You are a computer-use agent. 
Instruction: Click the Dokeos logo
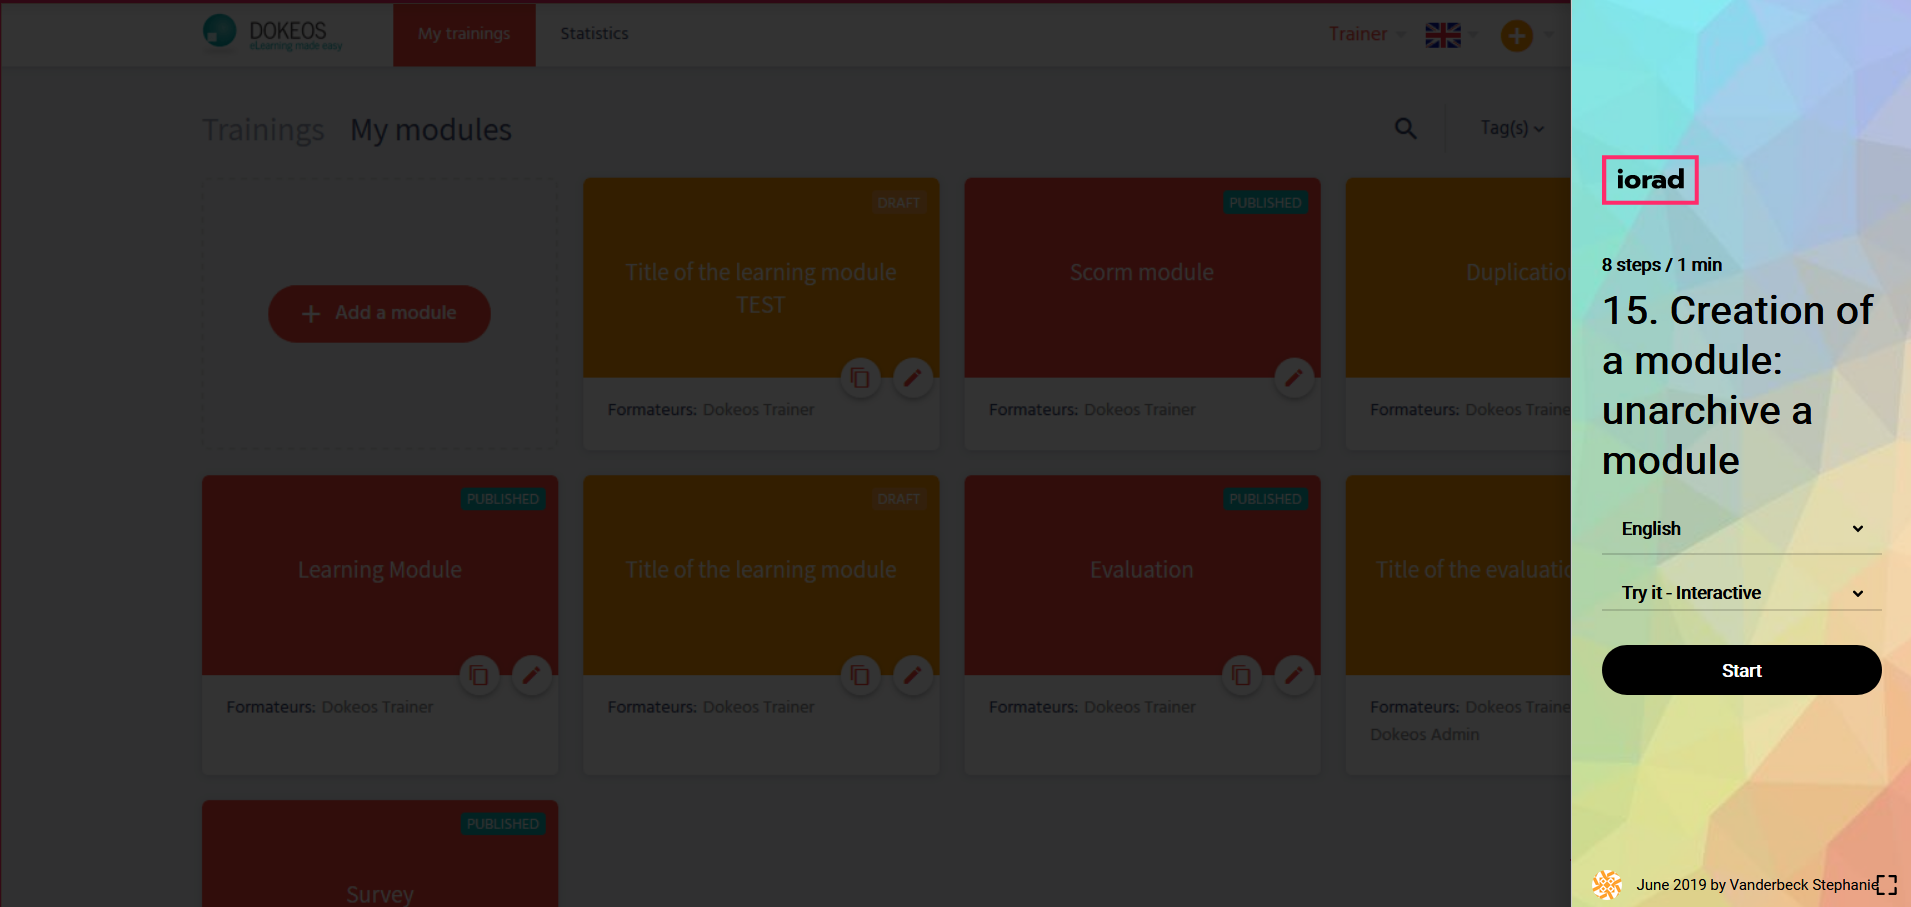[272, 33]
